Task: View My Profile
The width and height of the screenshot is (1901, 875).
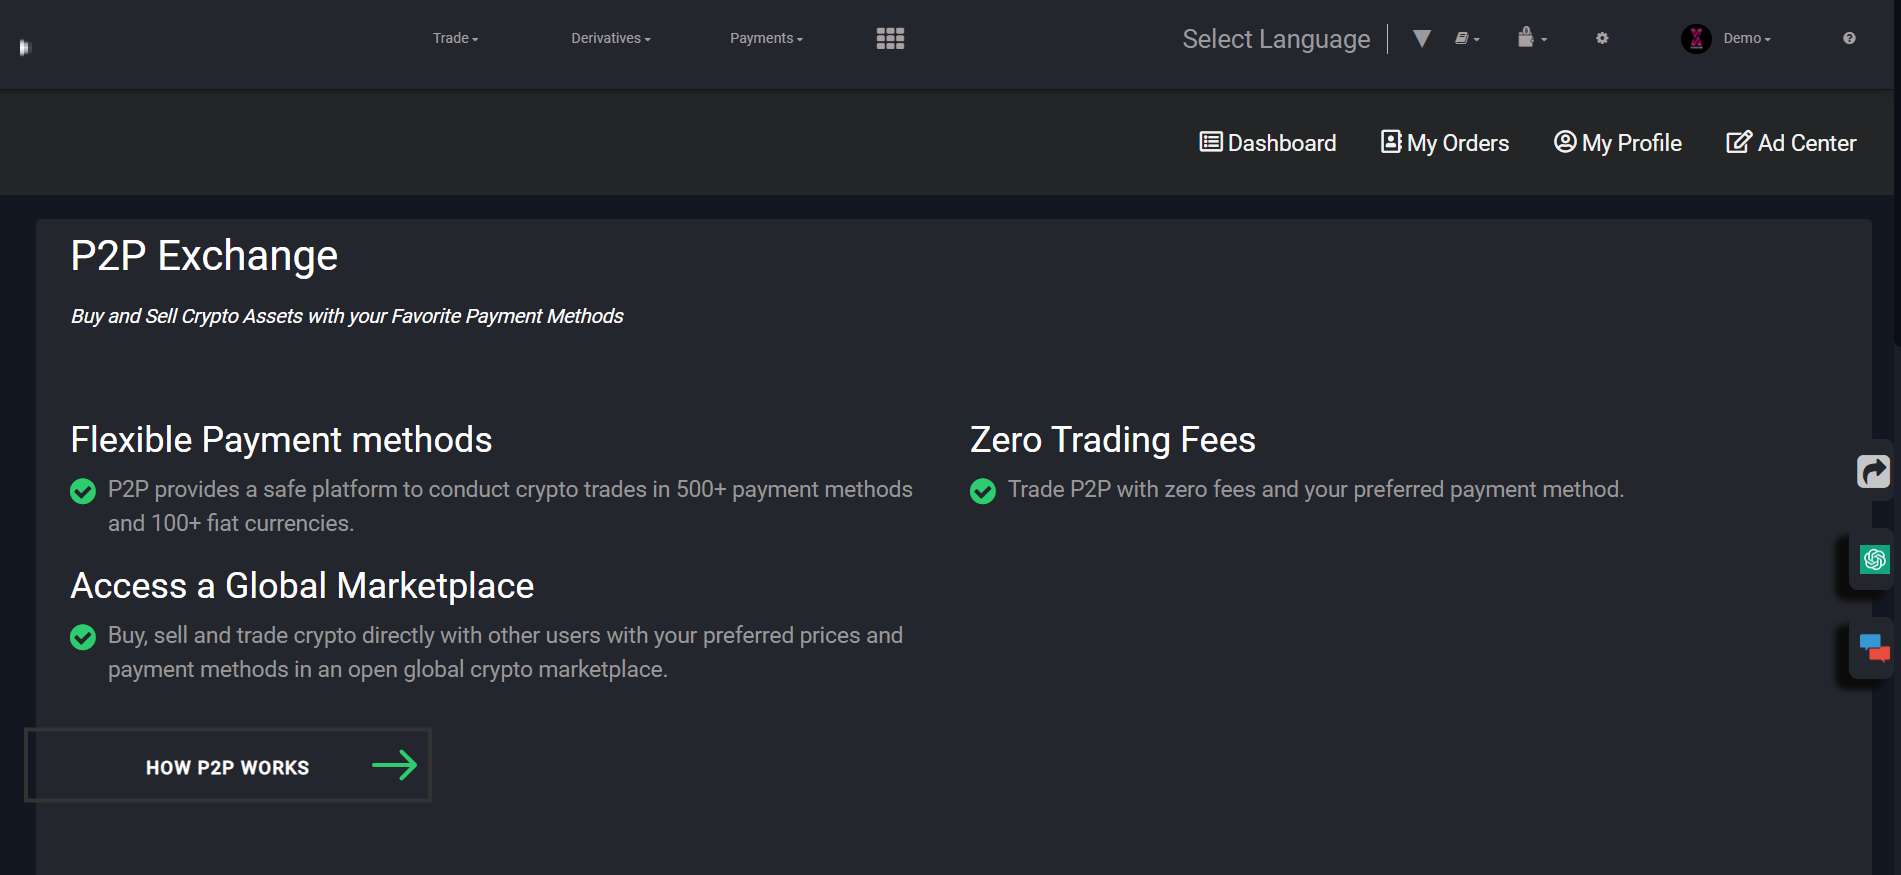Action: pyautogui.click(x=1618, y=142)
